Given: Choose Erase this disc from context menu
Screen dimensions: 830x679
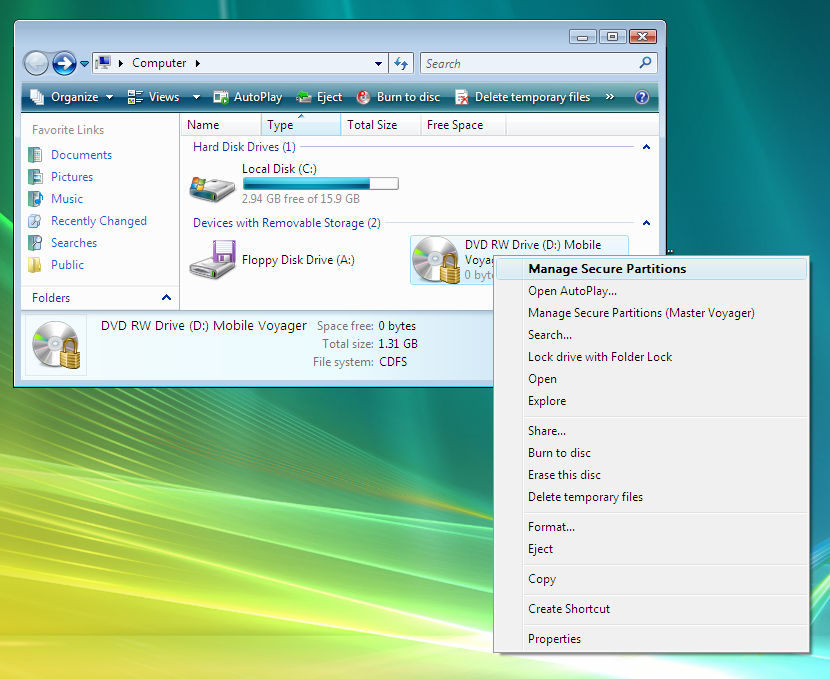Looking at the screenshot, I should click(651, 475).
